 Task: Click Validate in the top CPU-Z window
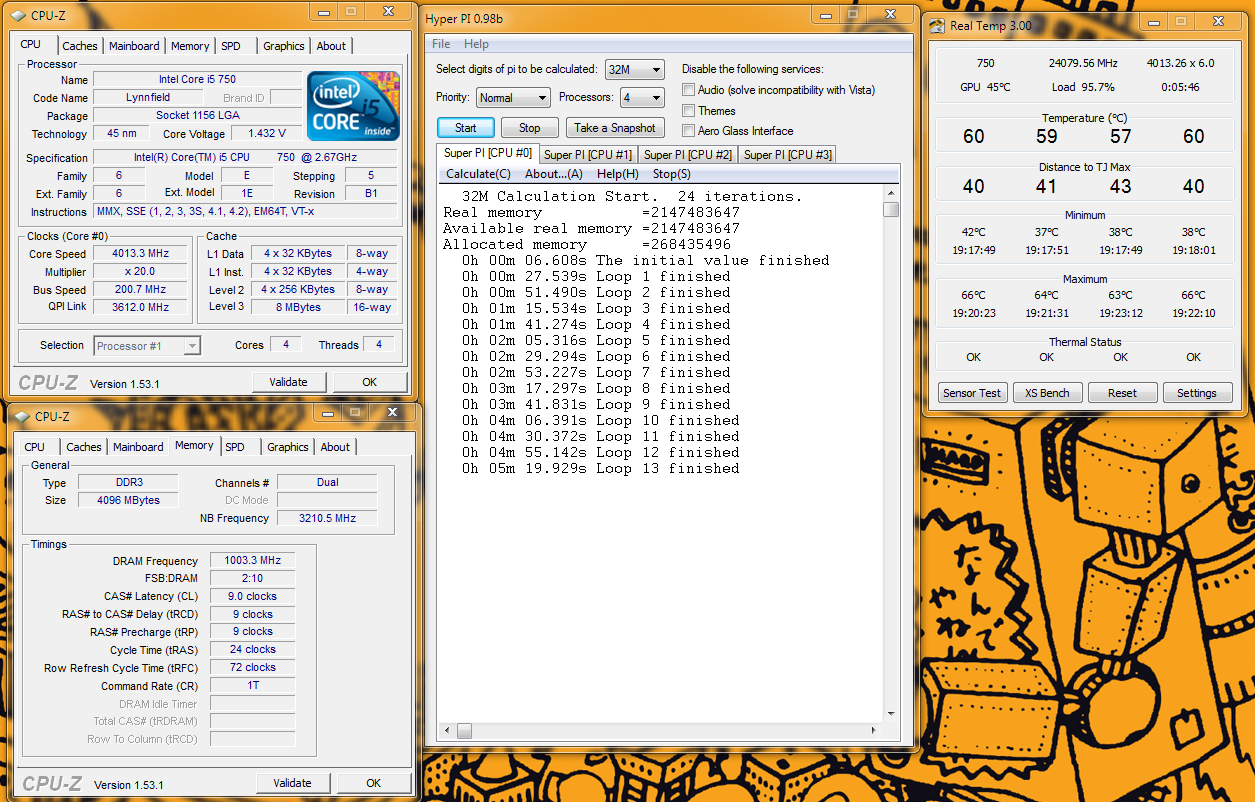[x=289, y=382]
